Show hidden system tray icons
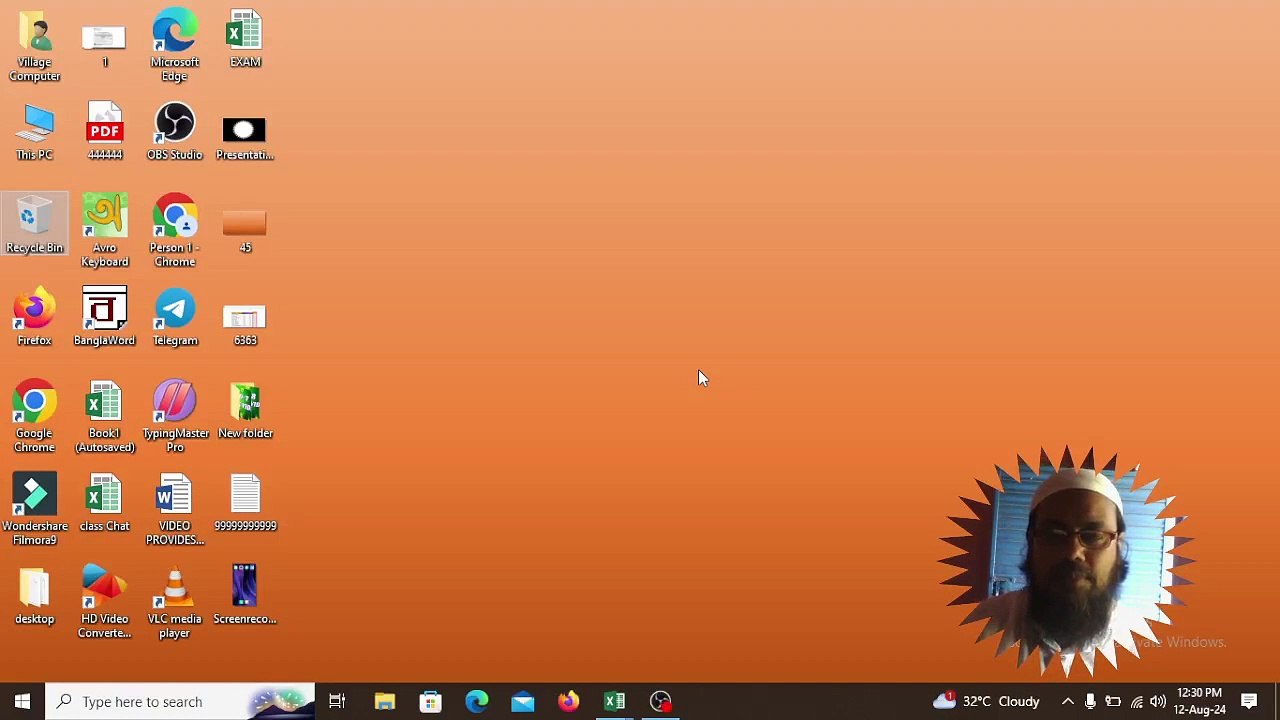The image size is (1280, 720). (1067, 701)
